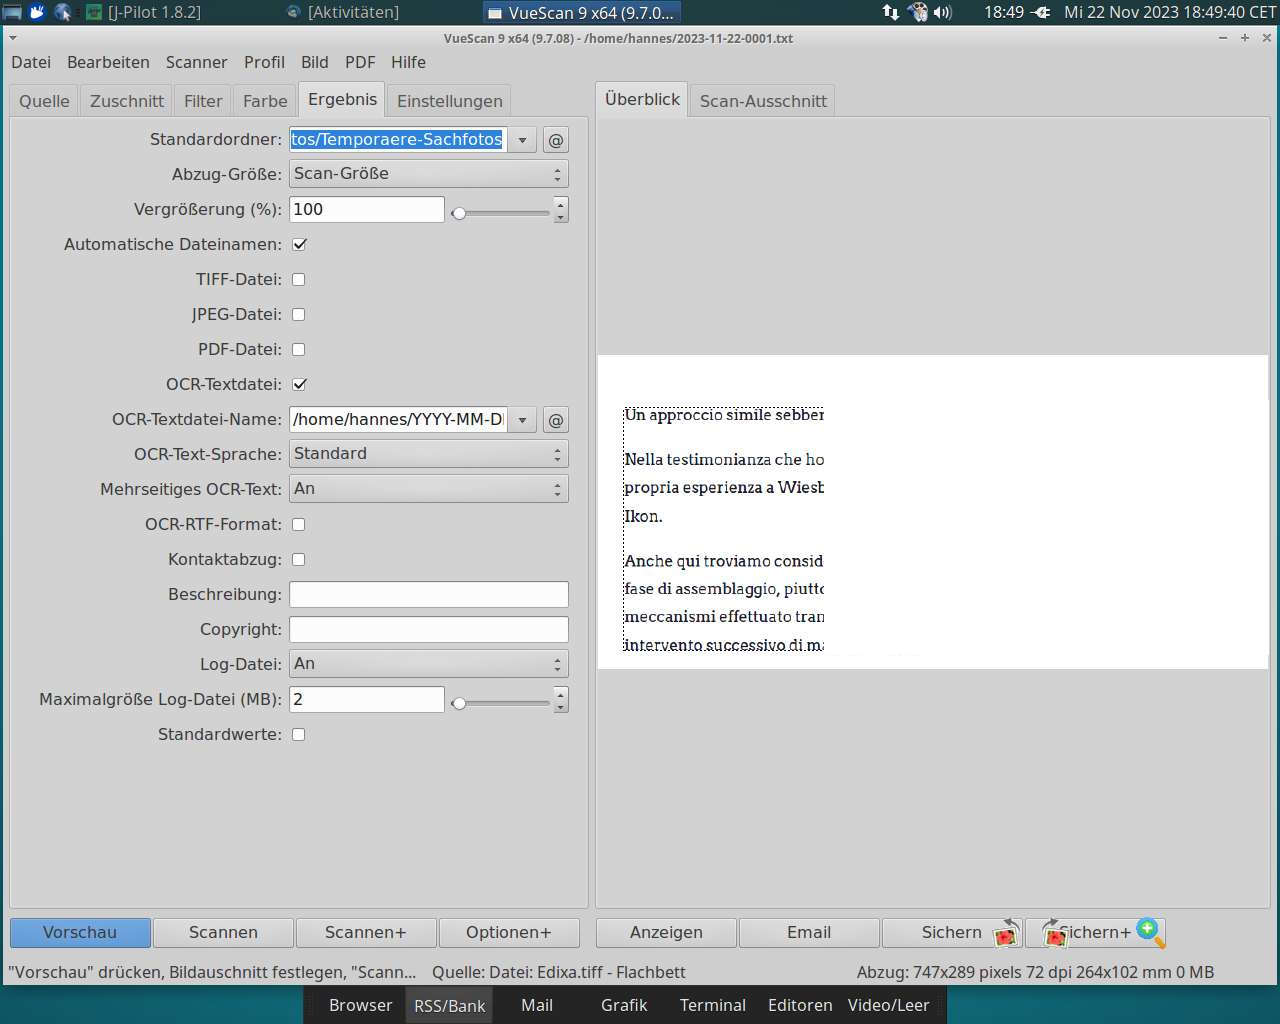Expand the OCR-Text-Sprache dropdown
The image size is (1280, 1024).
tap(428, 454)
